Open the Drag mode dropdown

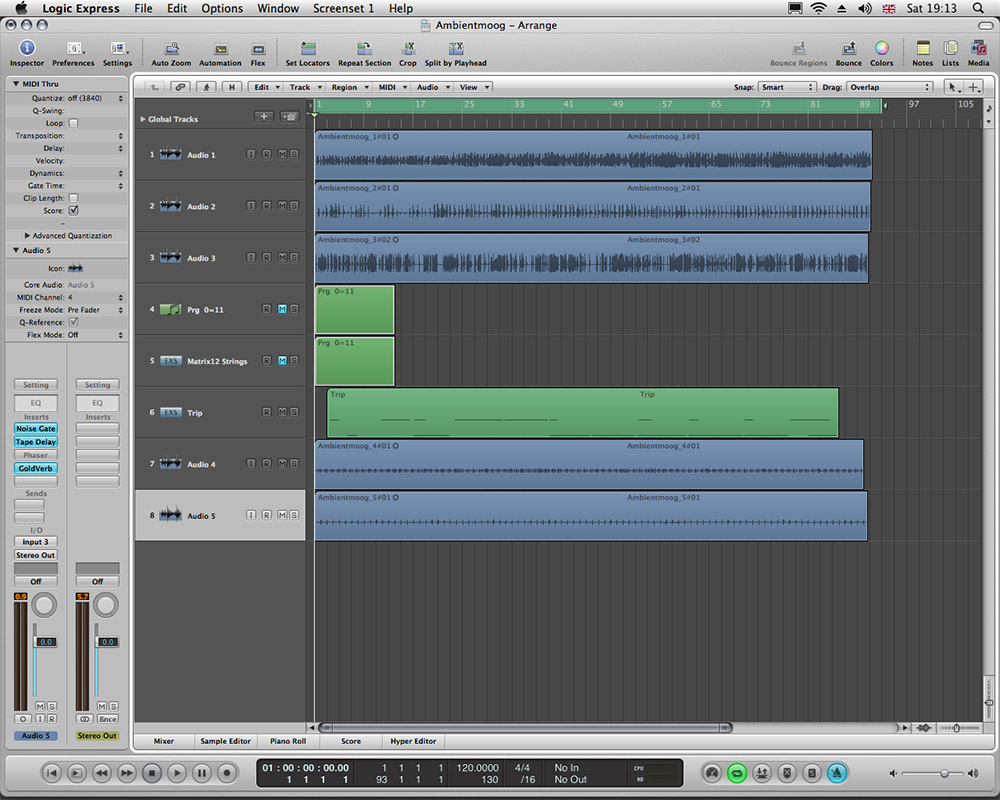[x=890, y=87]
